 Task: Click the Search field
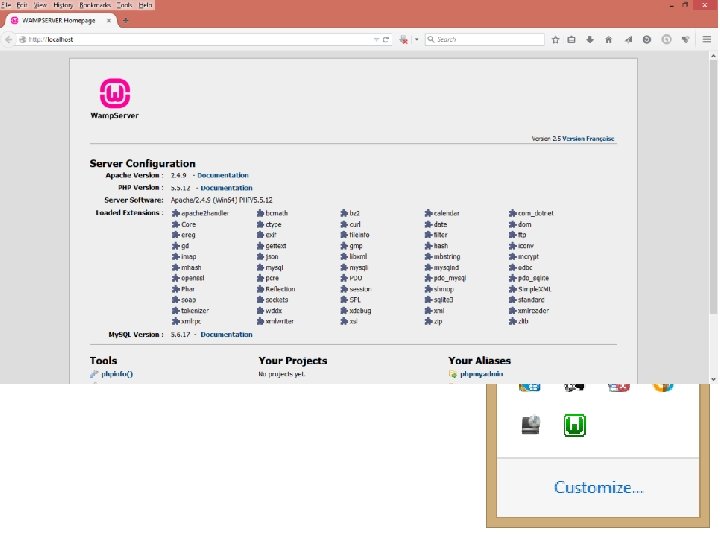[x=485, y=39]
